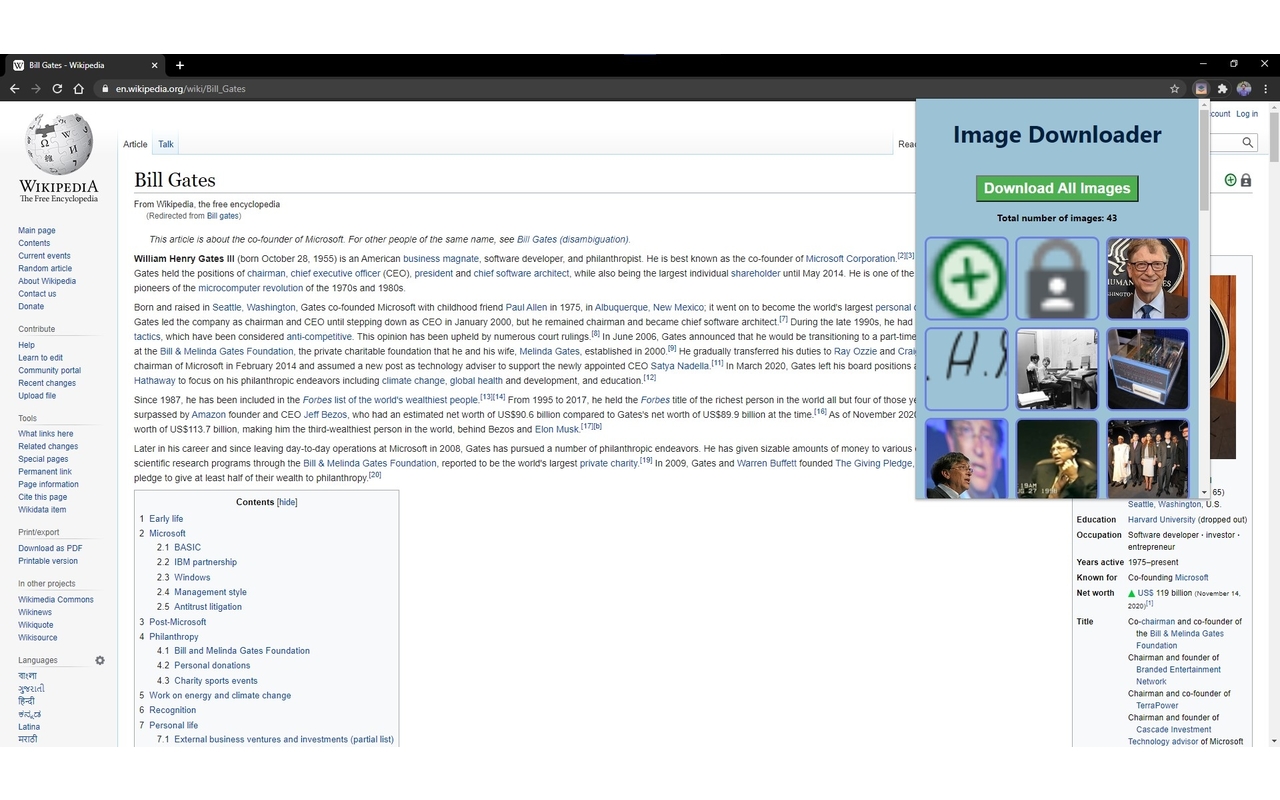Image resolution: width=1280 pixels, height=800 pixels.
Task: Select the handwritten signature thumbnail
Action: (967, 369)
